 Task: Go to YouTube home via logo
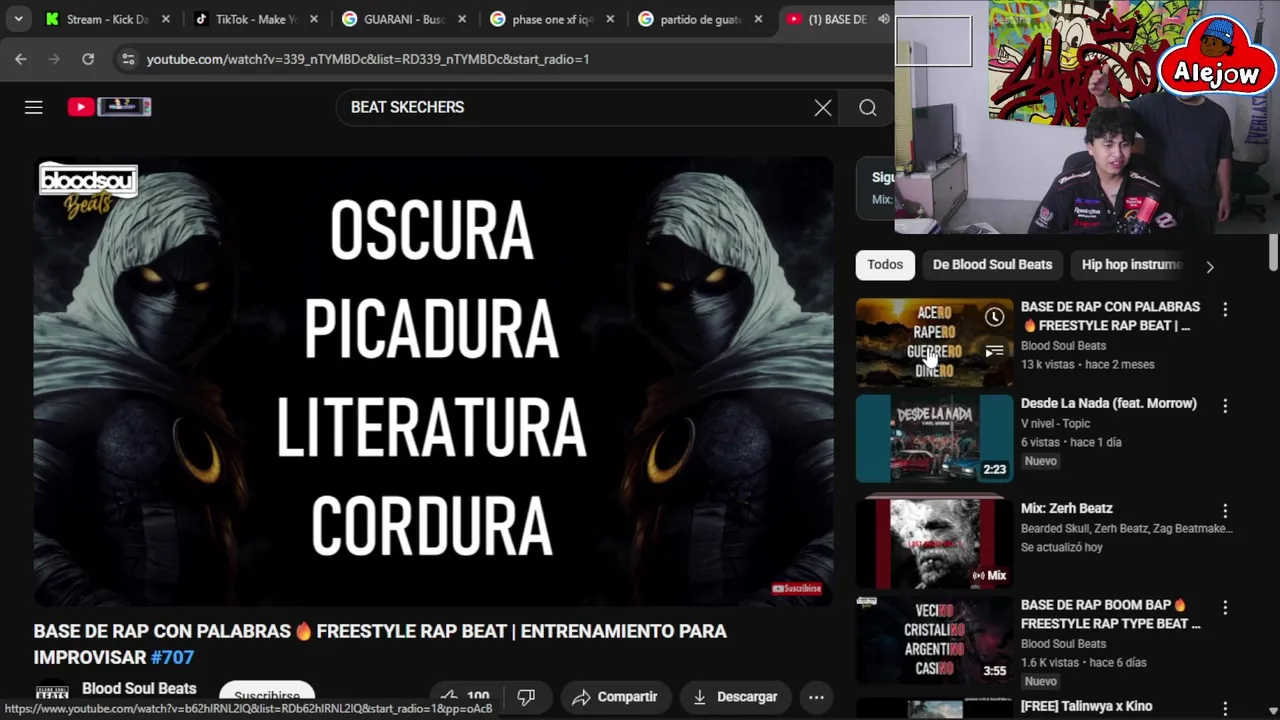point(109,106)
